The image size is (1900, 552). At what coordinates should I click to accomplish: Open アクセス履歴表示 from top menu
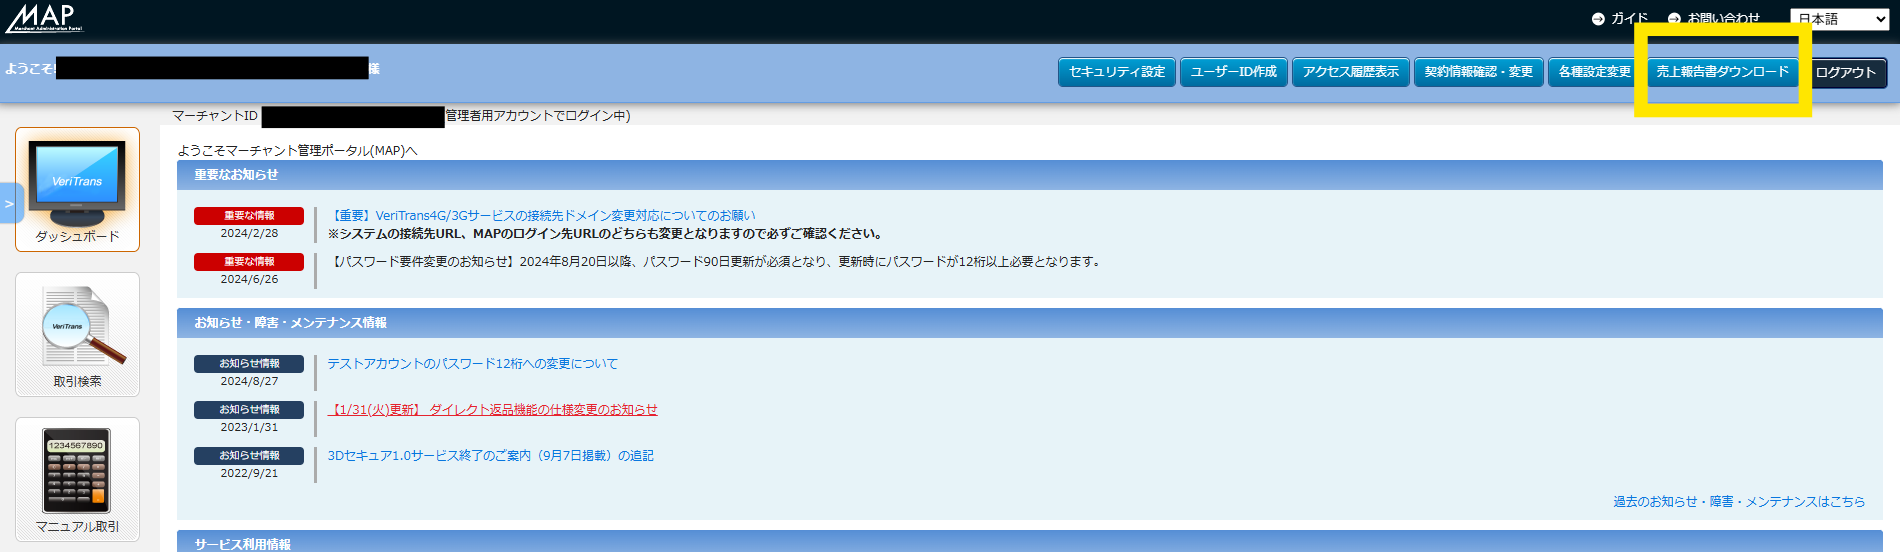tap(1350, 72)
